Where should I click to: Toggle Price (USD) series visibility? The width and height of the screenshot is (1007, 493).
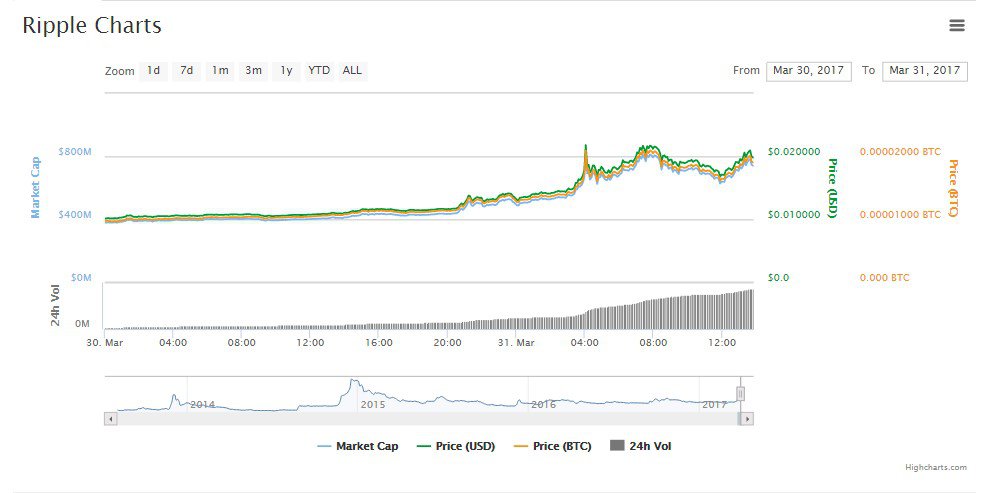[454, 446]
